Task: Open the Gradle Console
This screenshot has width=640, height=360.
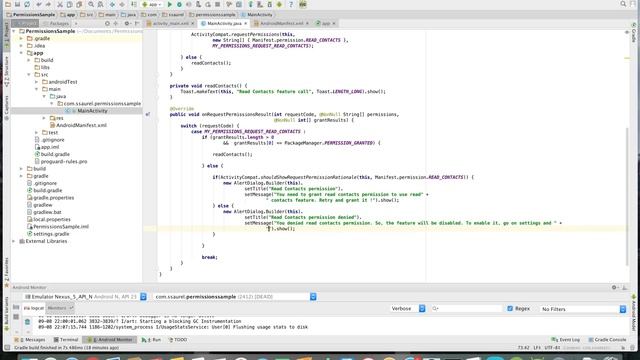Action: tap(608, 340)
